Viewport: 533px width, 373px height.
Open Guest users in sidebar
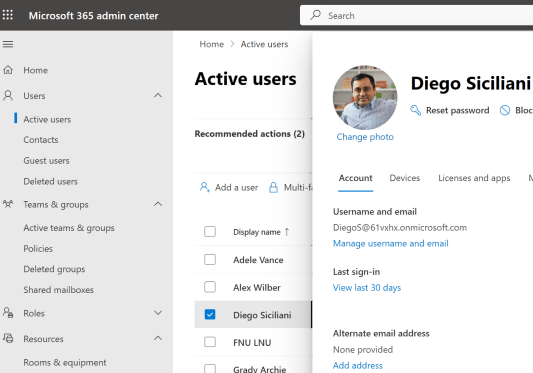(x=46, y=160)
